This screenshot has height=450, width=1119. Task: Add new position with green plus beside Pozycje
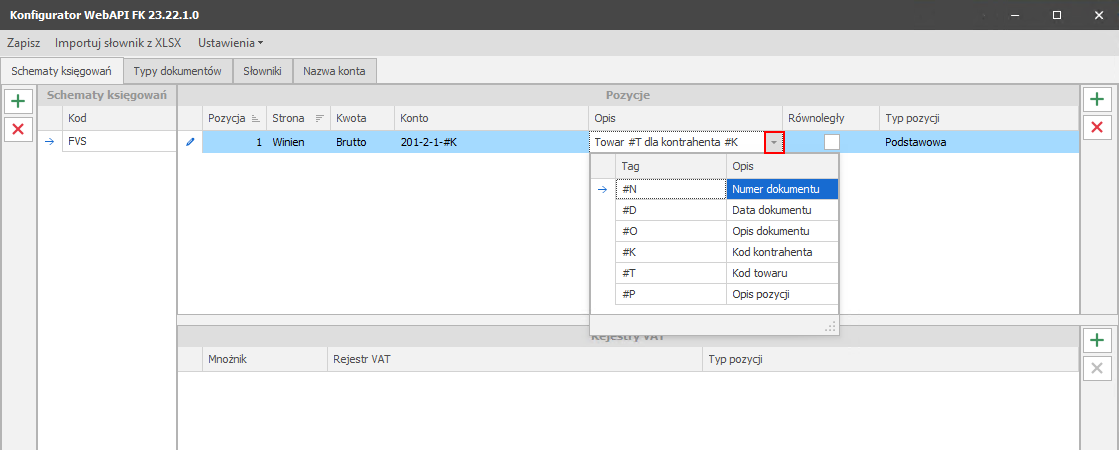click(1097, 100)
